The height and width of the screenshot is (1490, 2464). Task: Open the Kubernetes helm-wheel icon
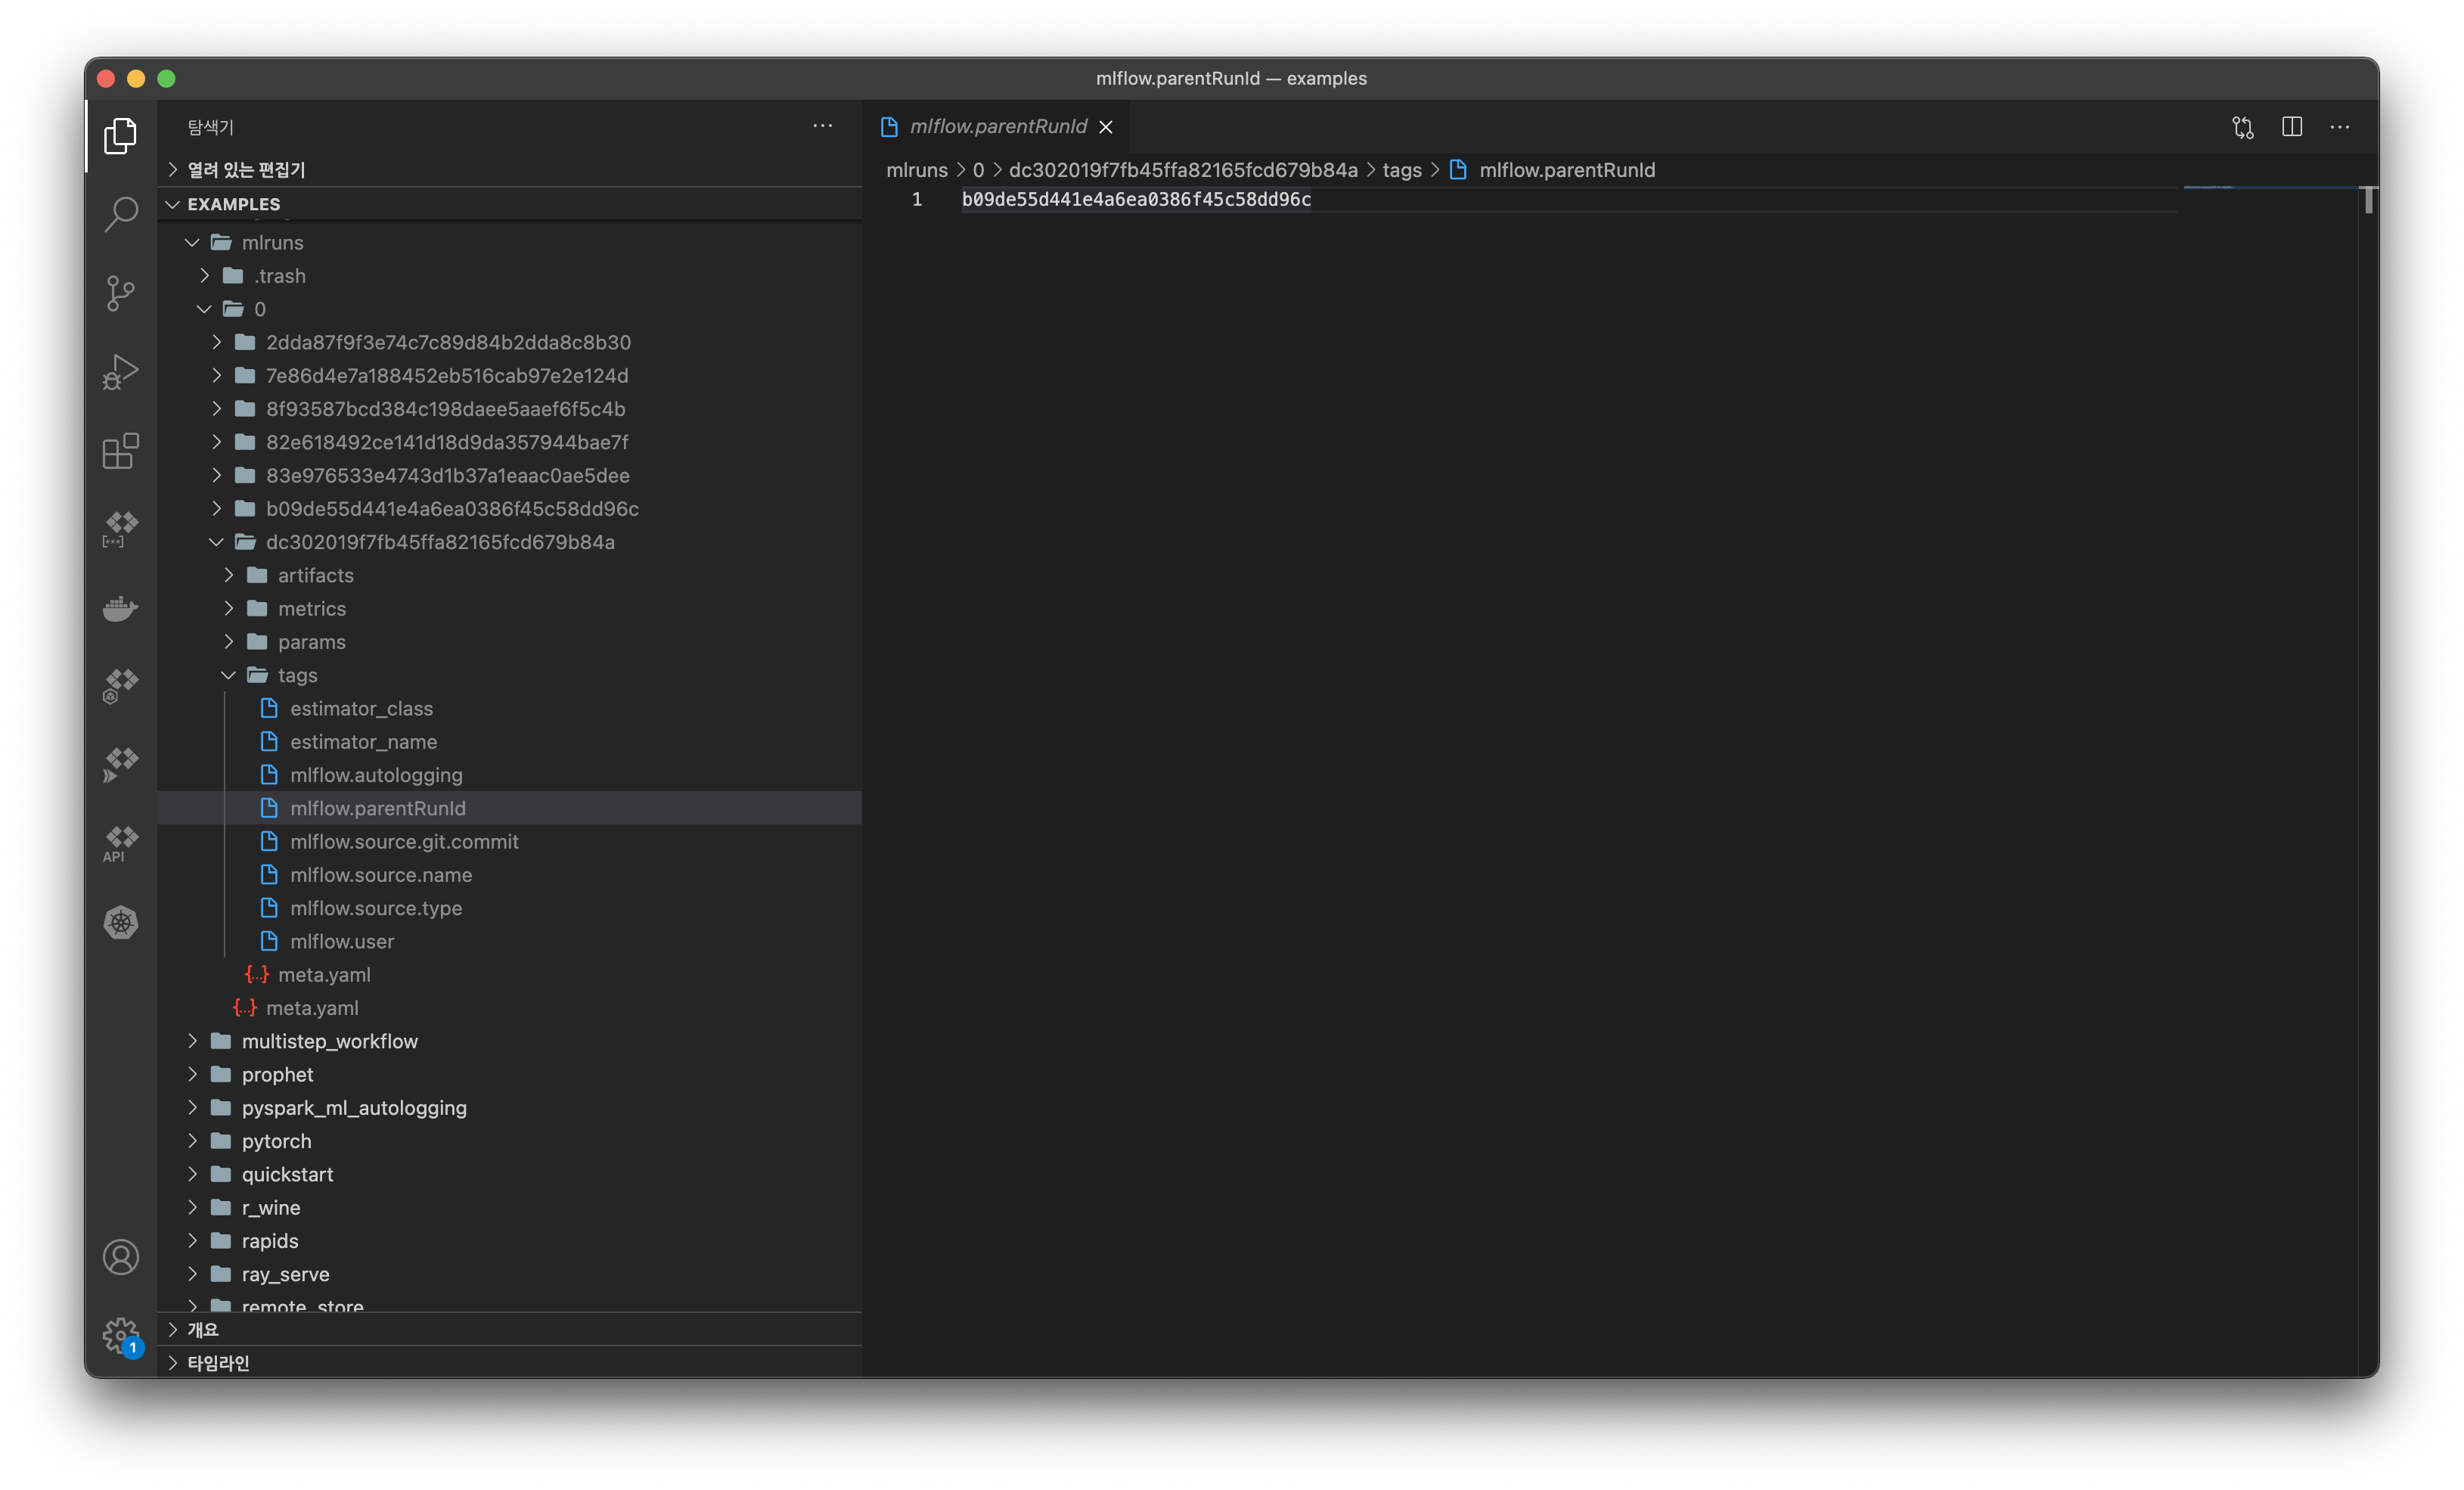[x=121, y=922]
